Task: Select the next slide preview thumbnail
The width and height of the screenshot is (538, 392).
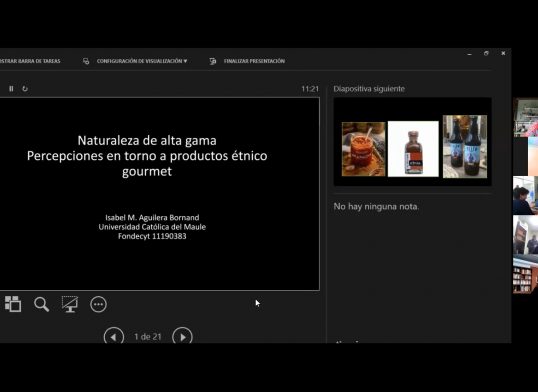Action: click(x=413, y=142)
